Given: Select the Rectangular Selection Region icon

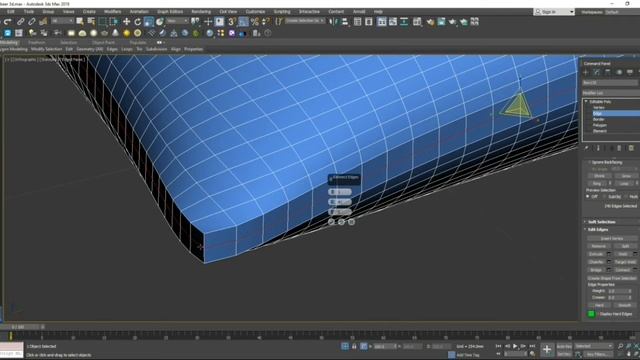Looking at the screenshot, I should point(102,21).
